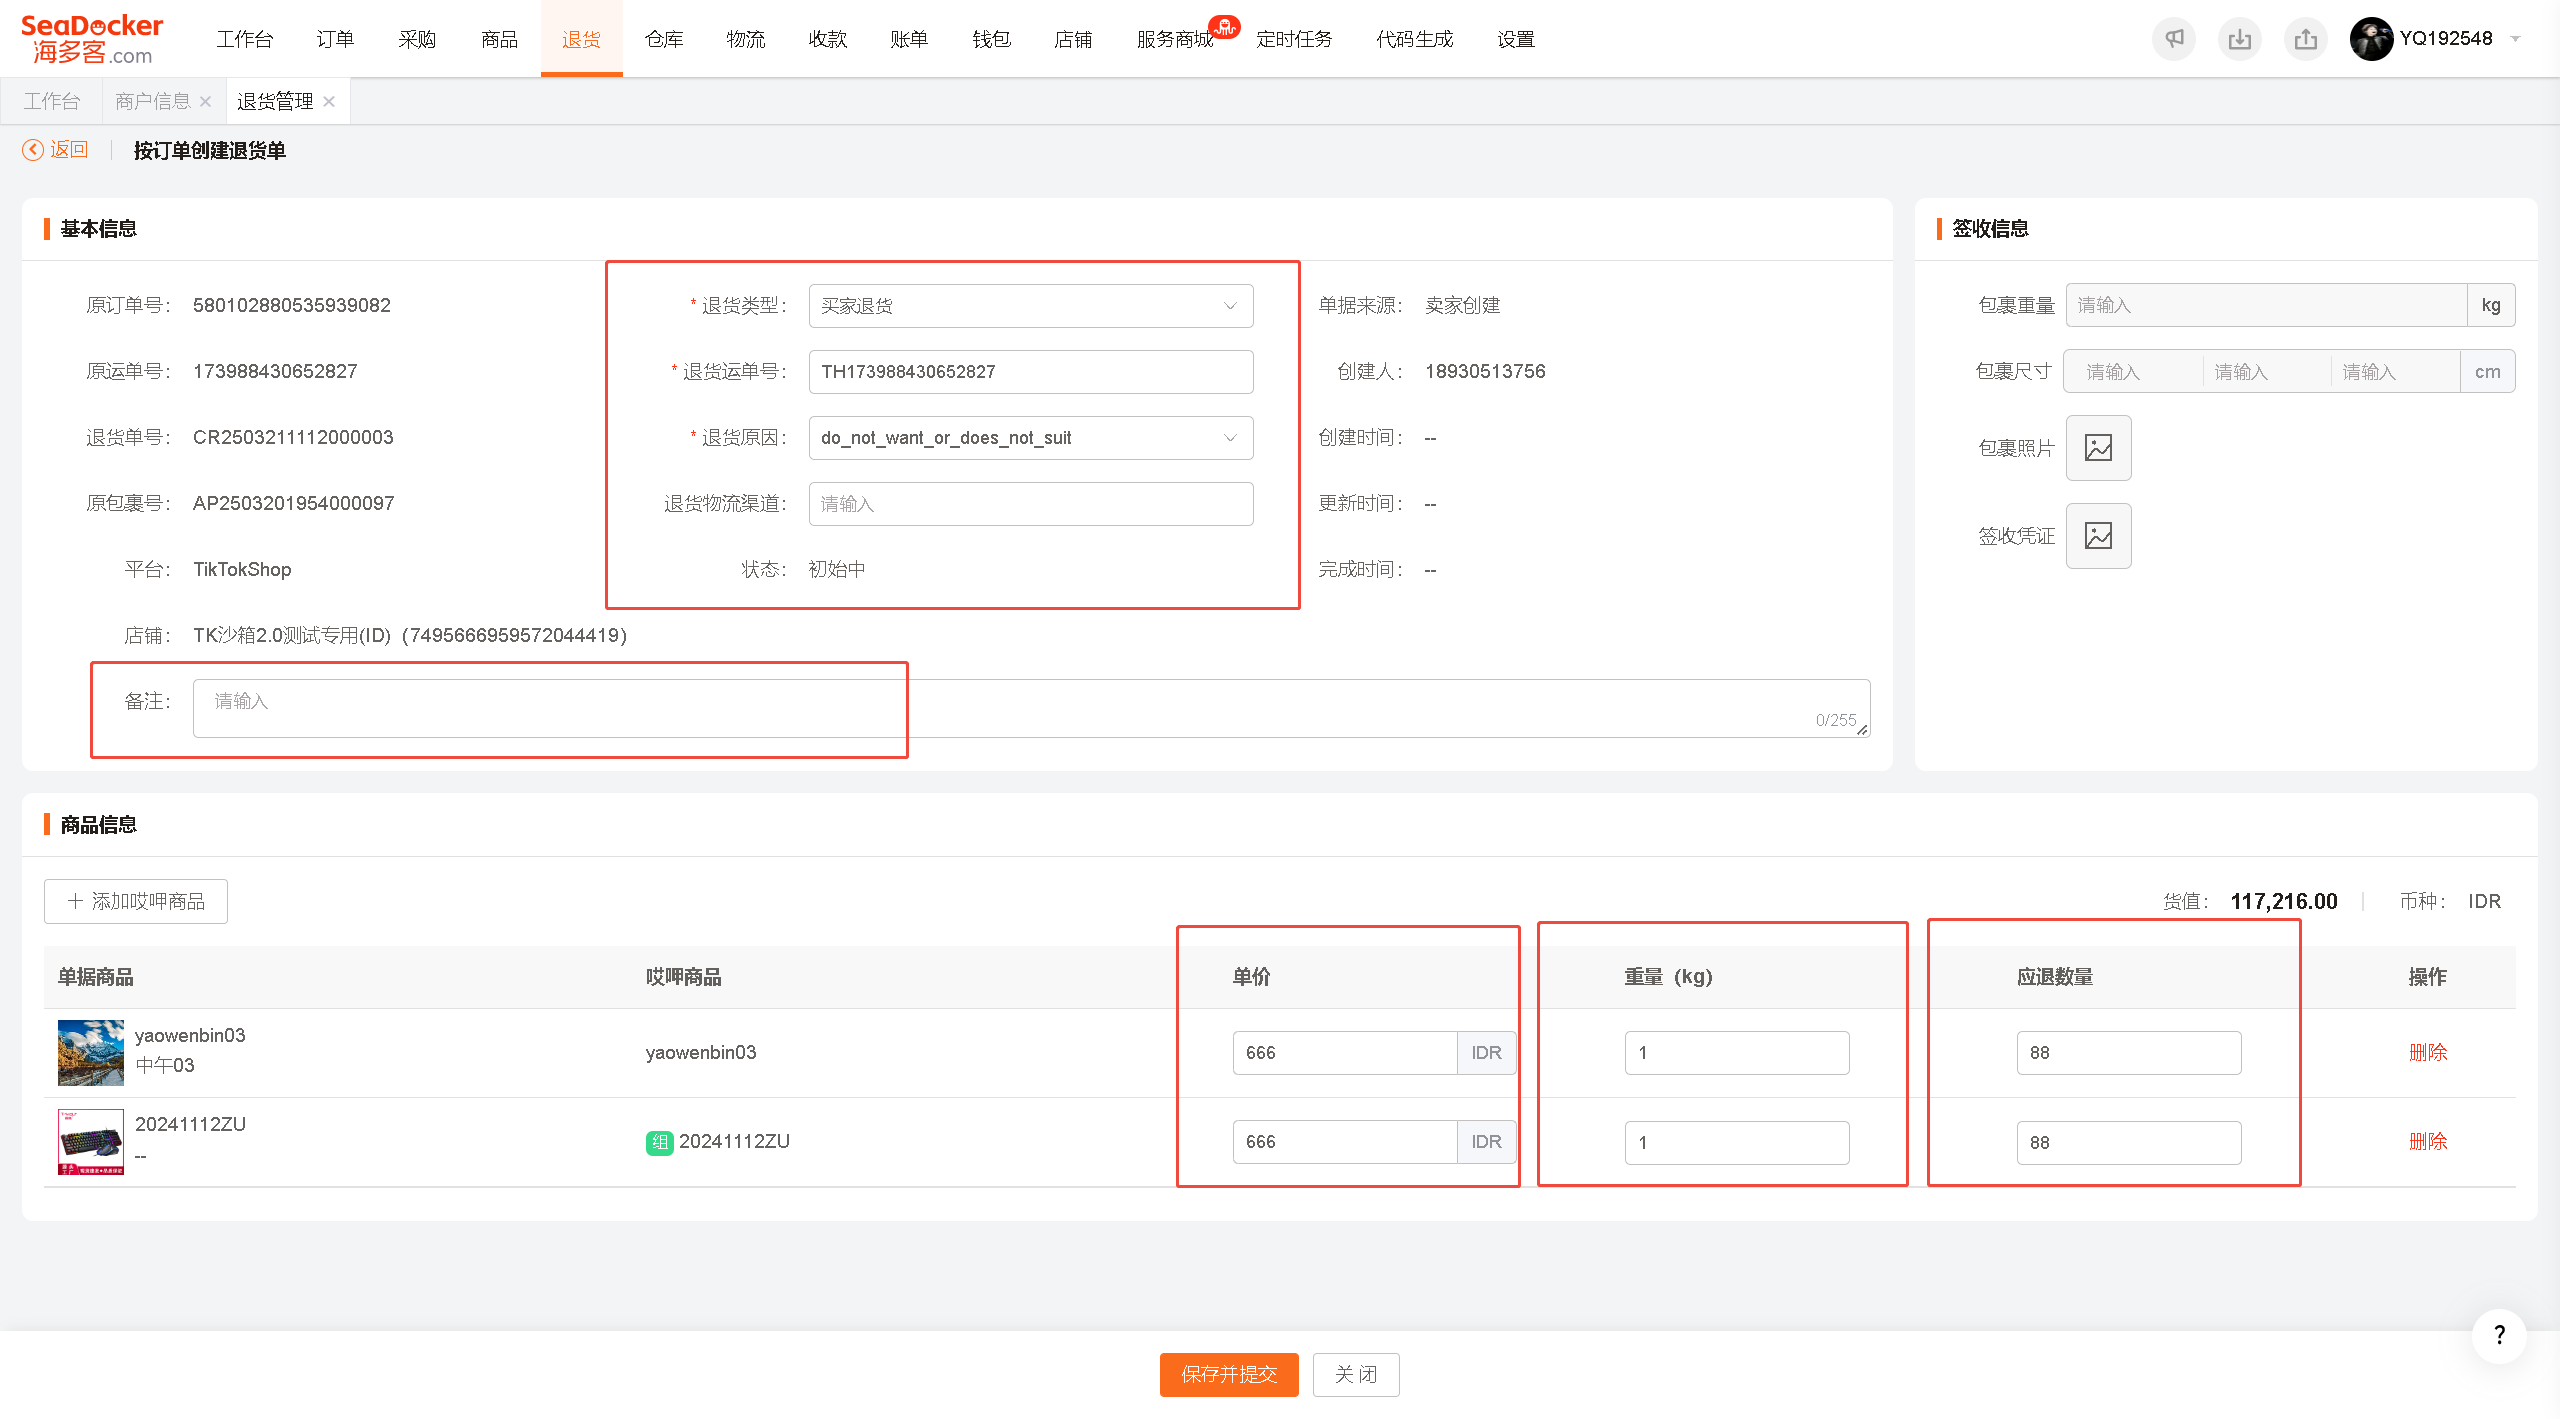Open the 代码生成 menu
Image resolution: width=2560 pixels, height=1419 pixels.
(x=1414, y=39)
